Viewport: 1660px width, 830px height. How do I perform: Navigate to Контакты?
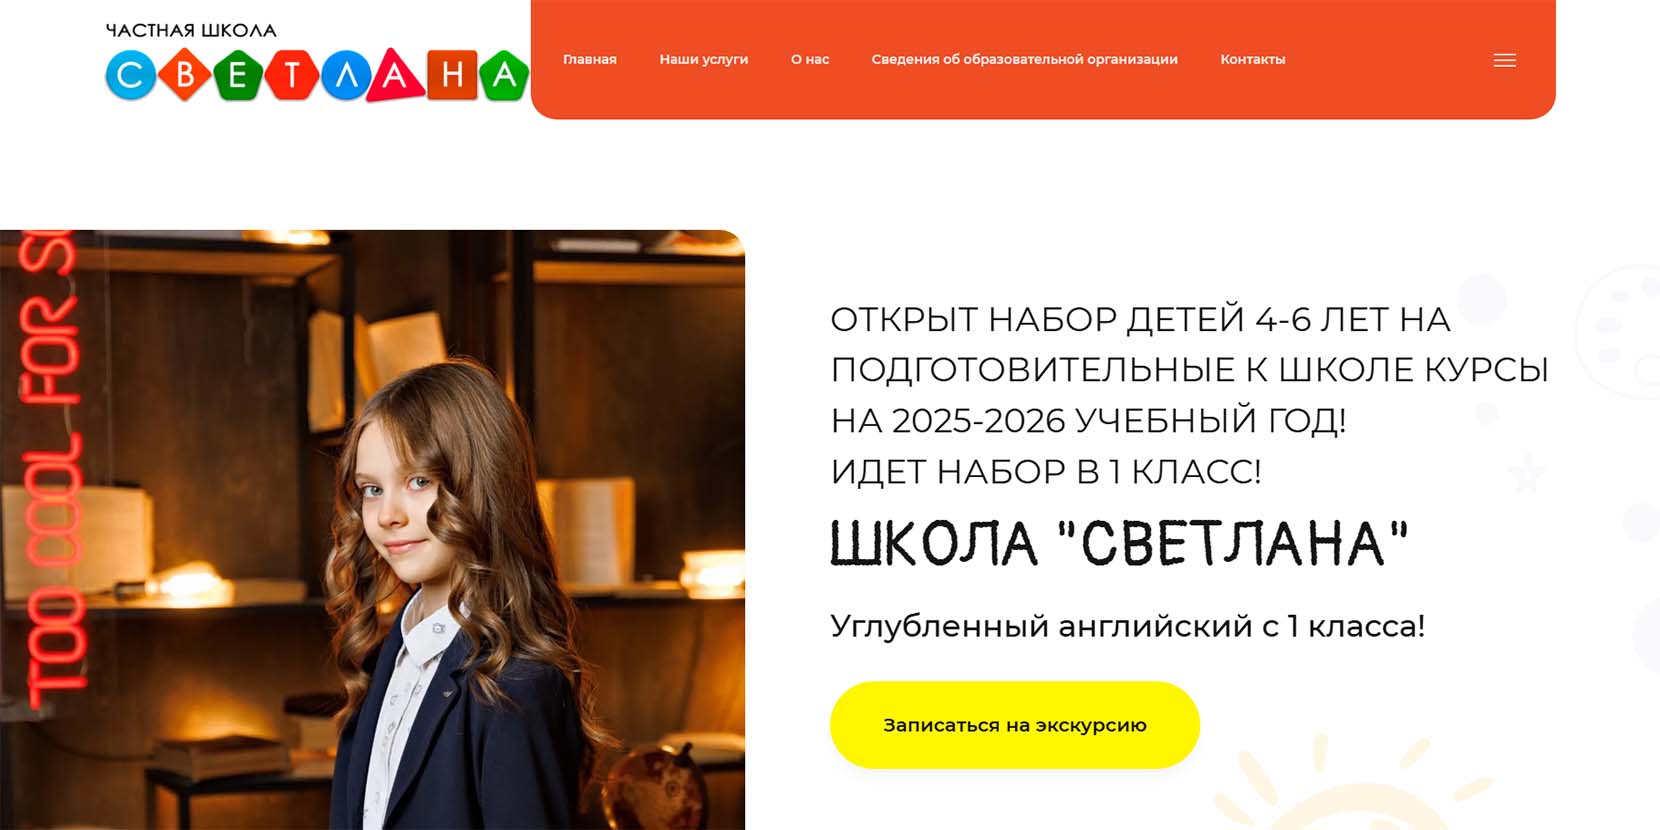point(1252,59)
